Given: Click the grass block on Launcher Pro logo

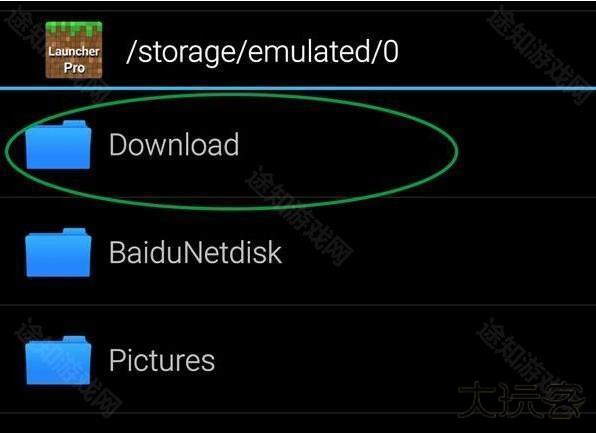Looking at the screenshot, I should 74,29.
